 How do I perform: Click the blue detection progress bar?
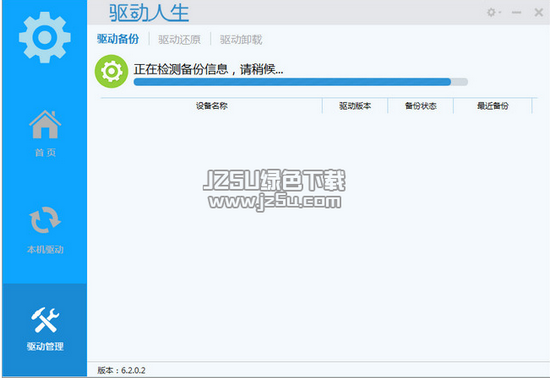301,82
